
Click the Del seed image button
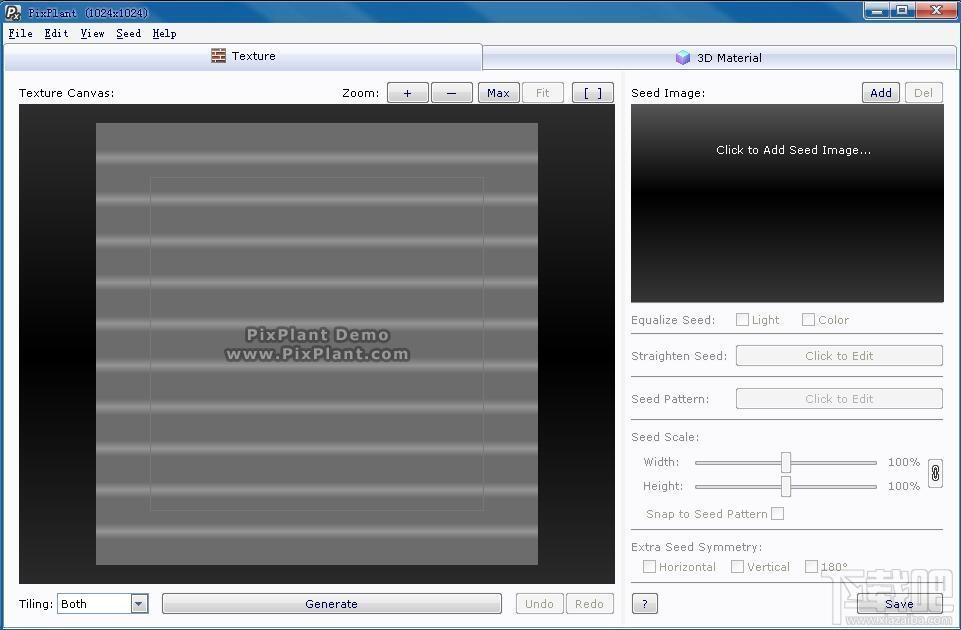[x=924, y=93]
